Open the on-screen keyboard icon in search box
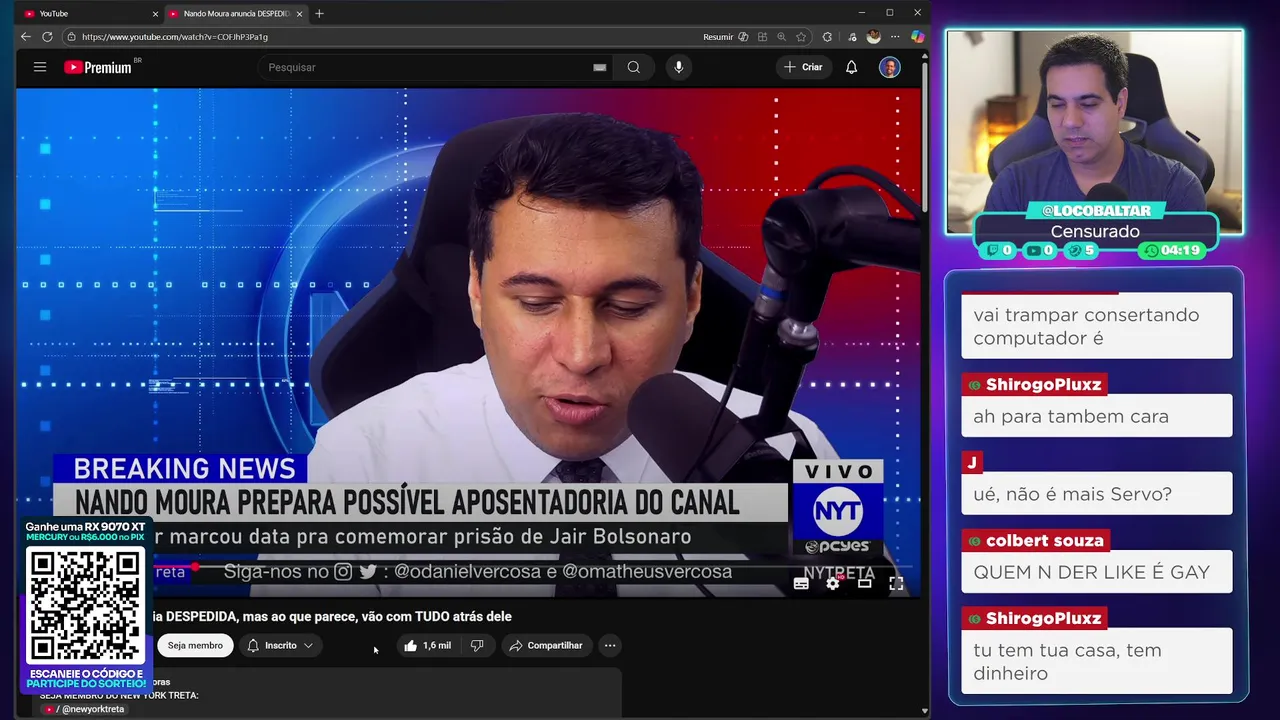The image size is (1280, 720). point(600,67)
